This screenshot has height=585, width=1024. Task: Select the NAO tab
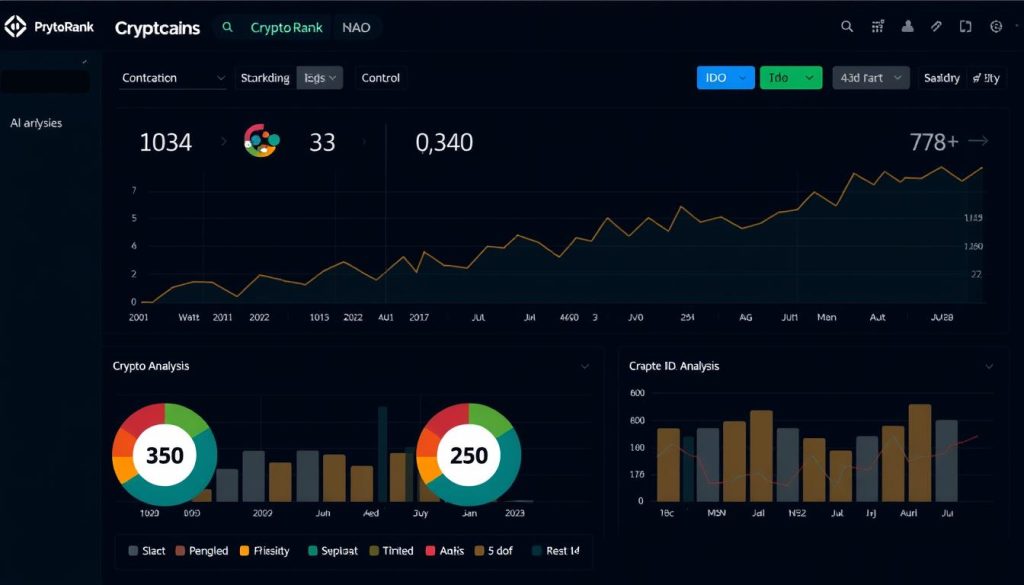(x=356, y=28)
